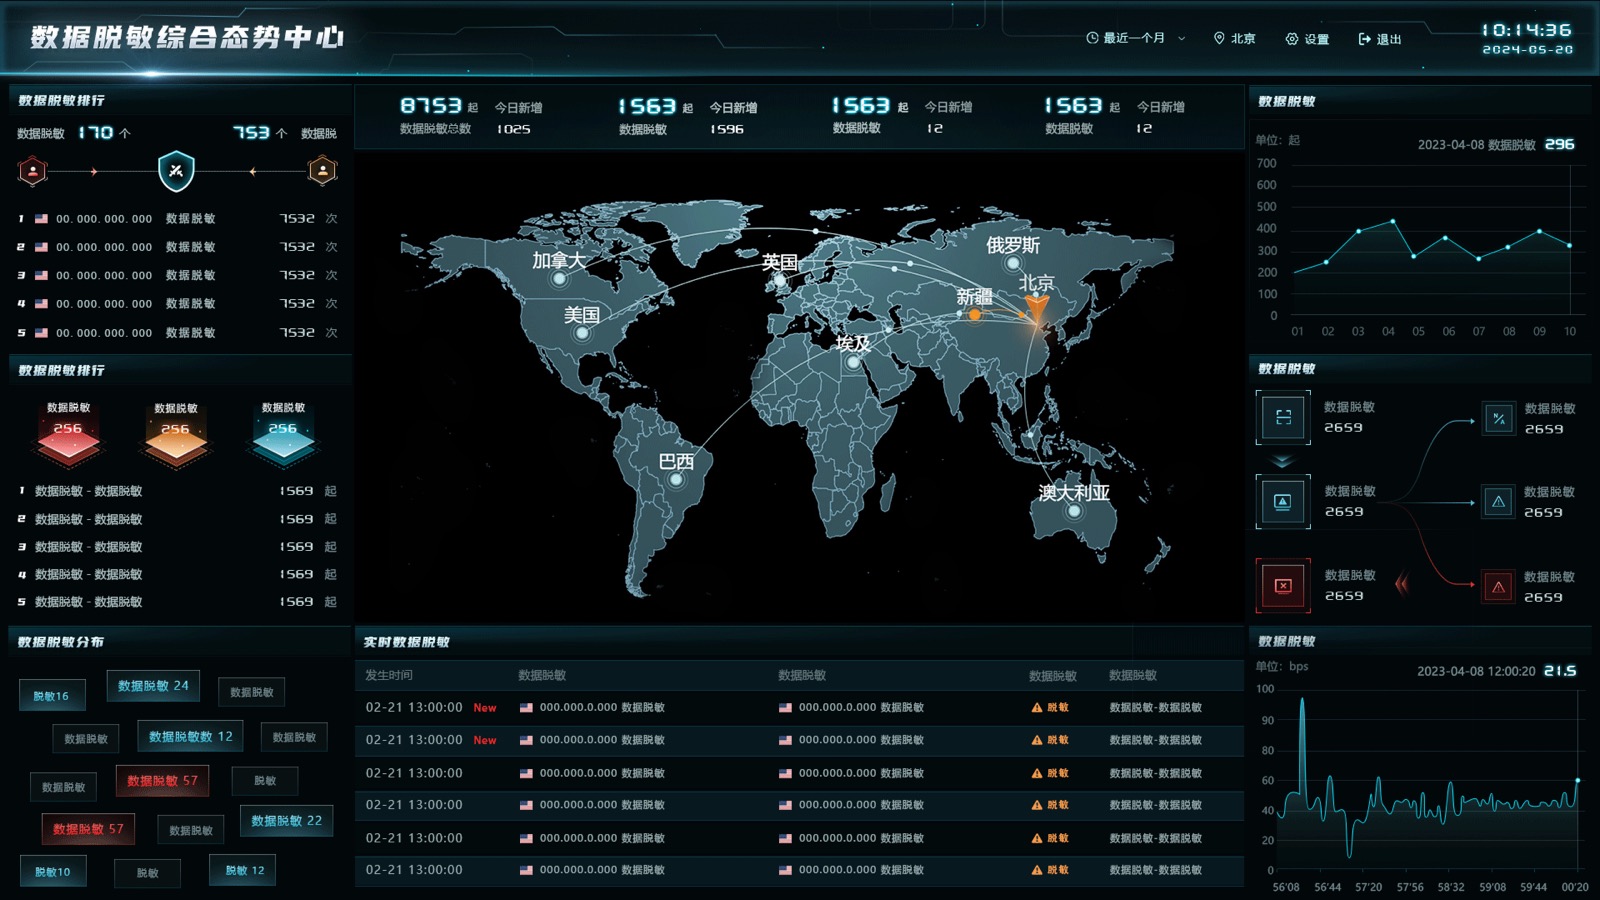1600x900 pixels.
Task: Click the percent icon in the flow panel
Action: coord(1498,419)
